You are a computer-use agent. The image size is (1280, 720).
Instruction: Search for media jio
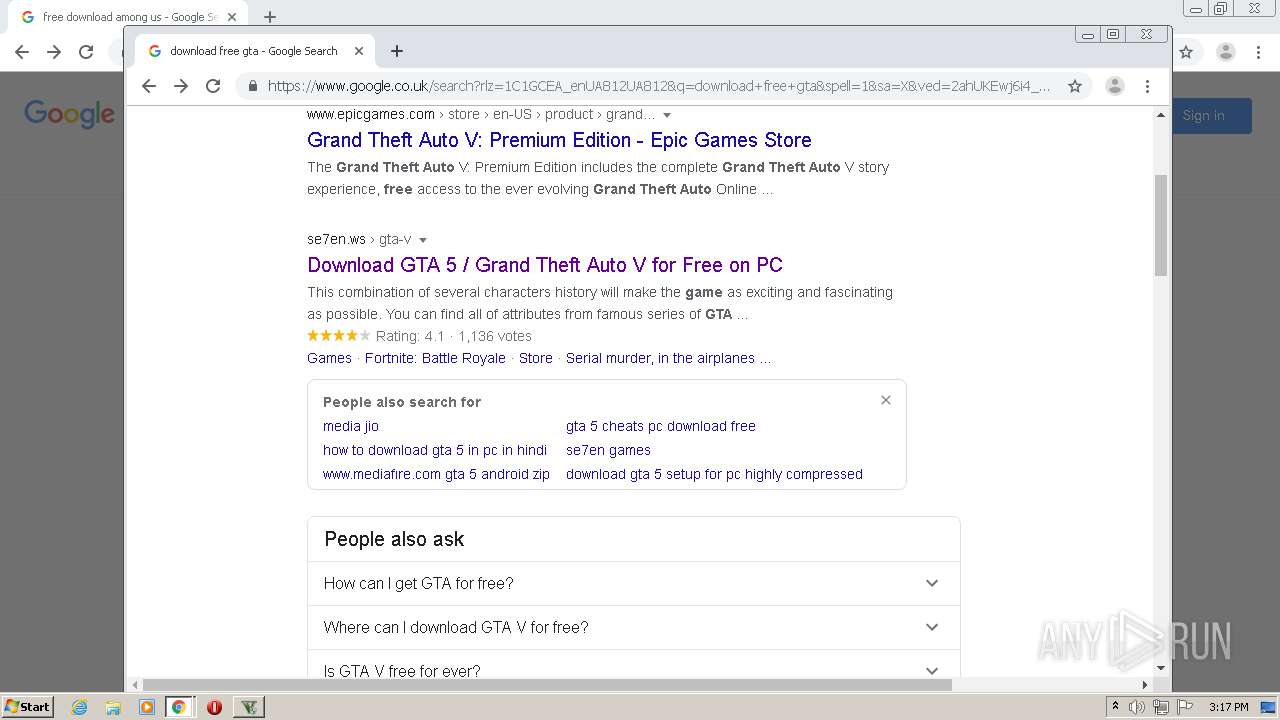tap(351, 426)
